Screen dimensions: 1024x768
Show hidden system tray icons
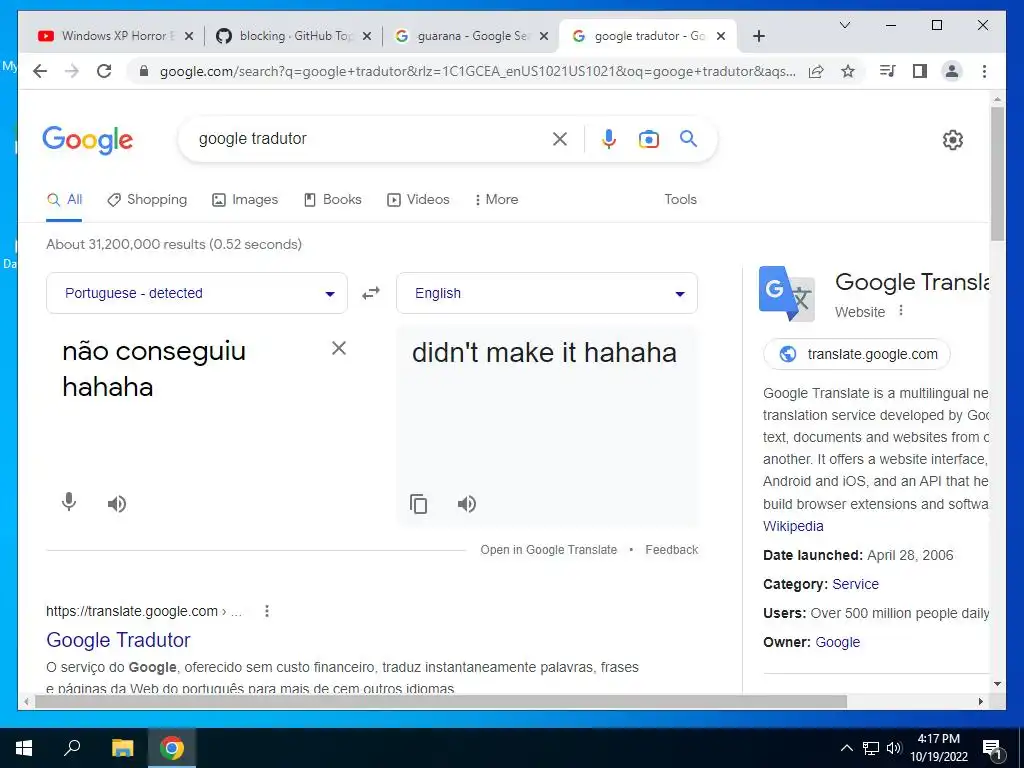tap(846, 748)
